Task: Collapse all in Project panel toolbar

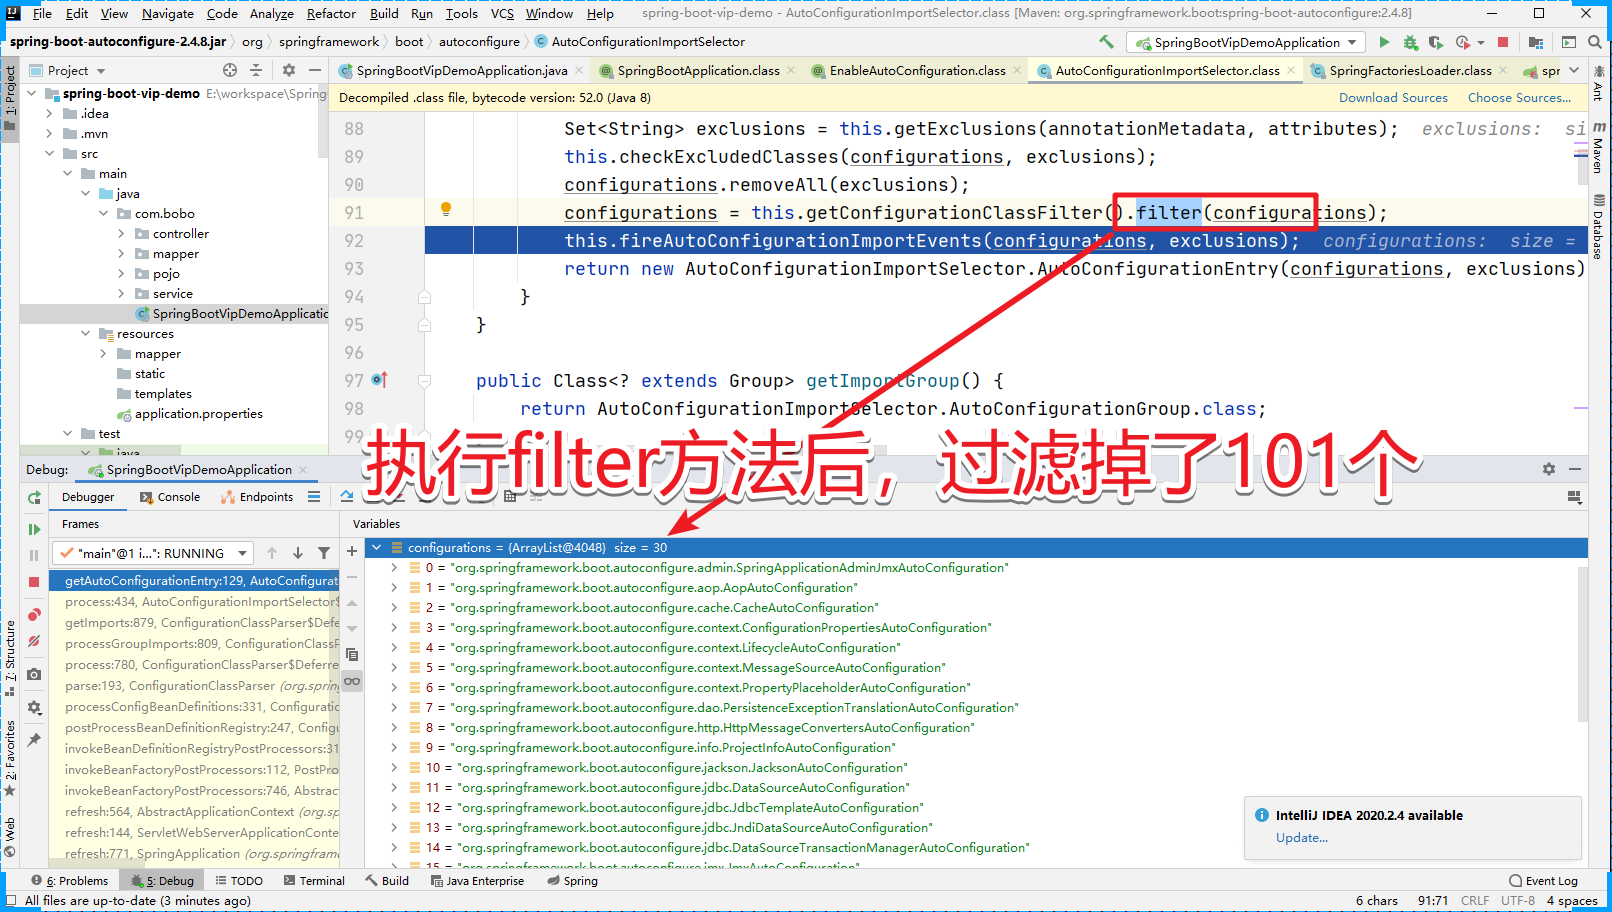Action: coord(256,70)
